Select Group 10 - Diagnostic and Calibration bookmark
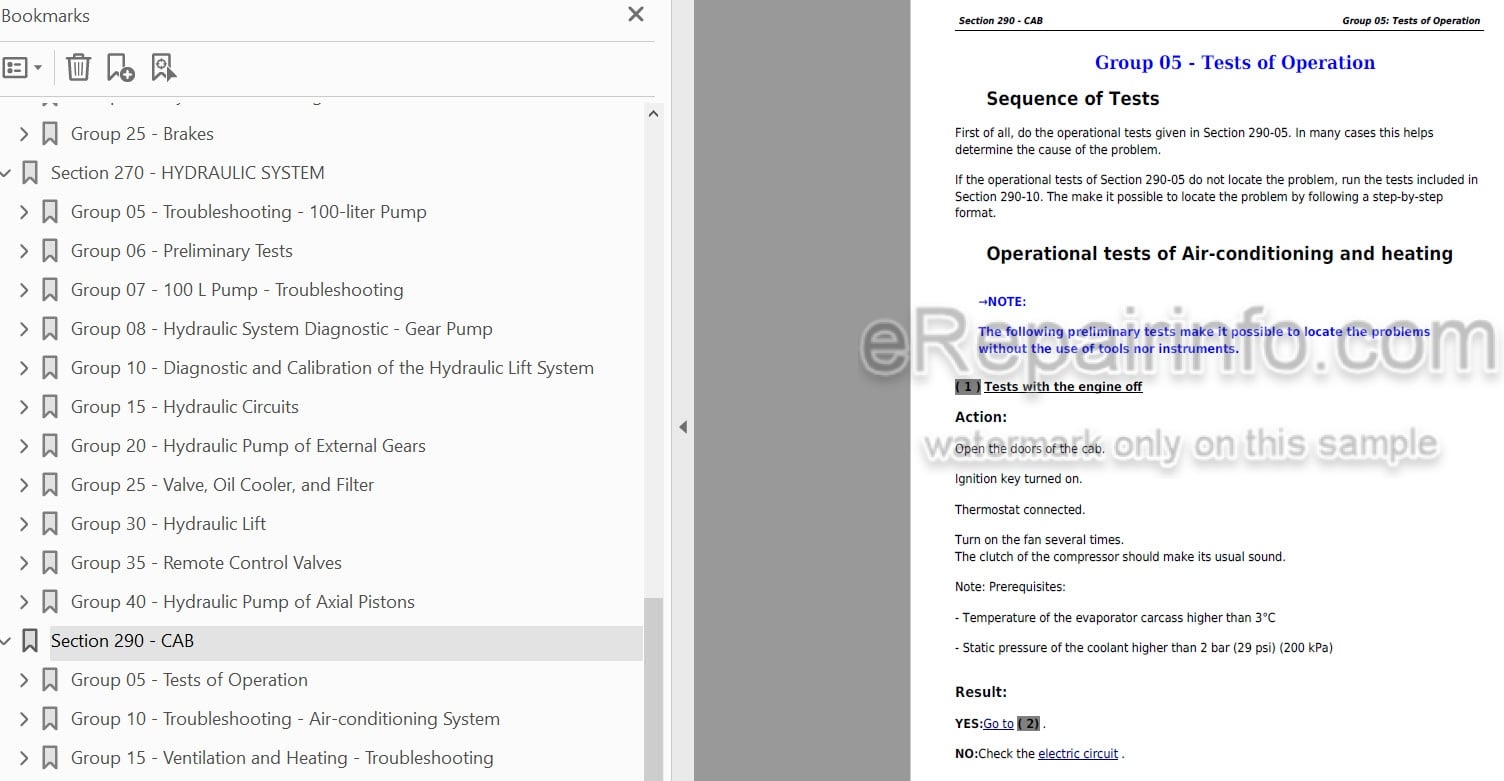 332,368
